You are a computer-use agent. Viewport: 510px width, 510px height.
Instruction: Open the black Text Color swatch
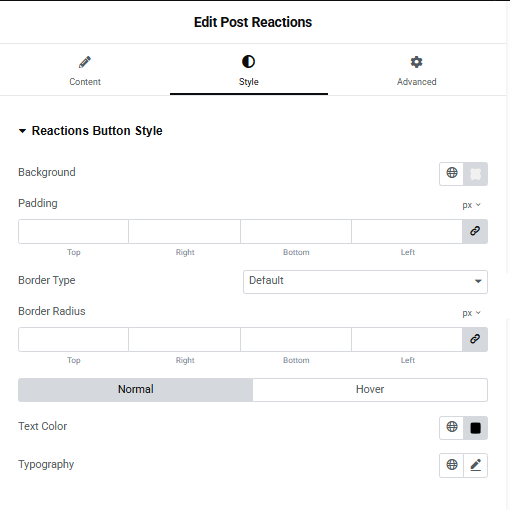coord(475,428)
